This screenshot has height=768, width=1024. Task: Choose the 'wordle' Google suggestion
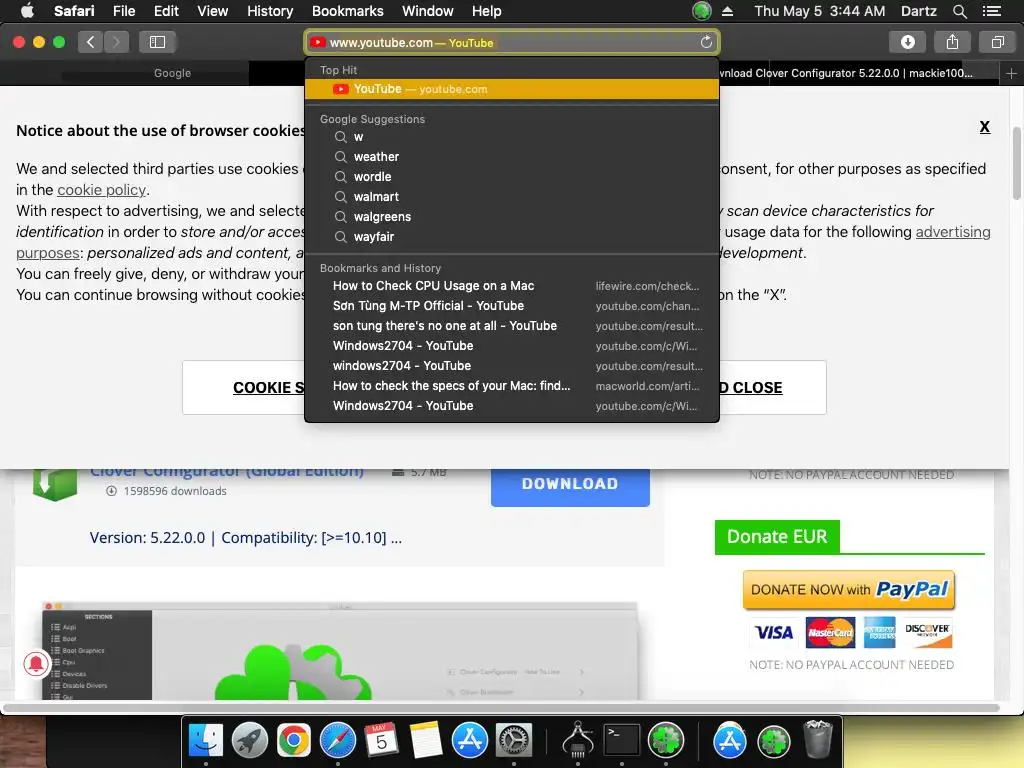click(x=512, y=177)
